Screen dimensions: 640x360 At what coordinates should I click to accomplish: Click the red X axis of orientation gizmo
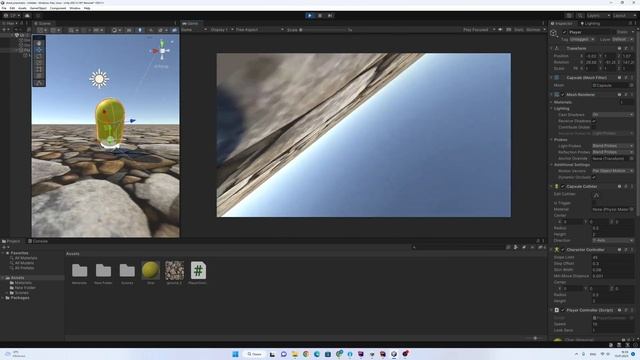155,51
